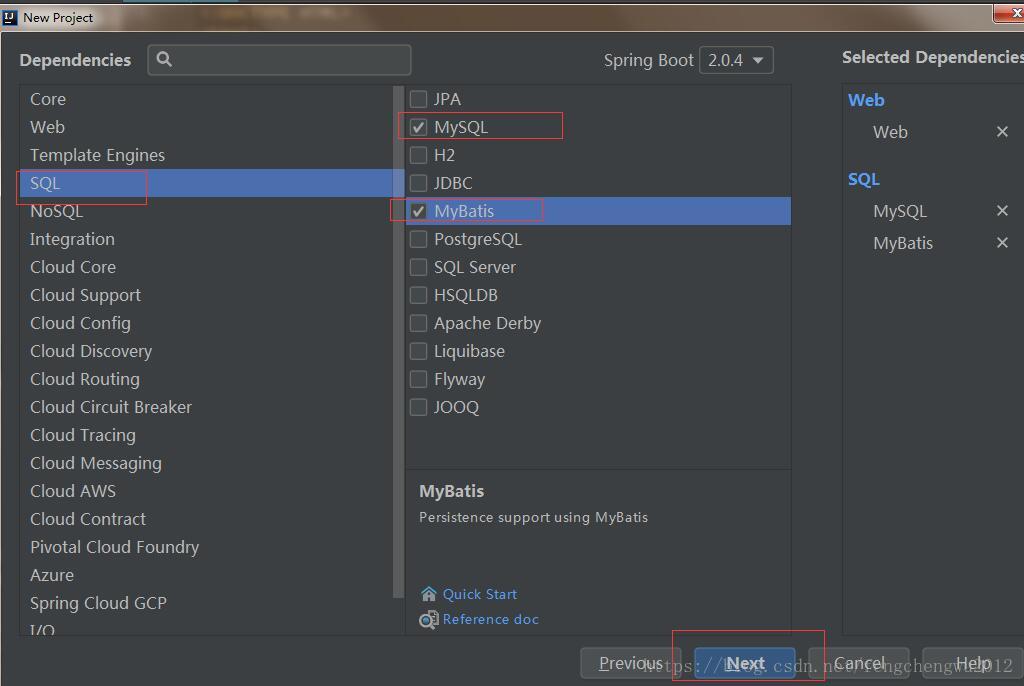Select the Integration category
Image resolution: width=1024 pixels, height=686 pixels.
(206, 239)
